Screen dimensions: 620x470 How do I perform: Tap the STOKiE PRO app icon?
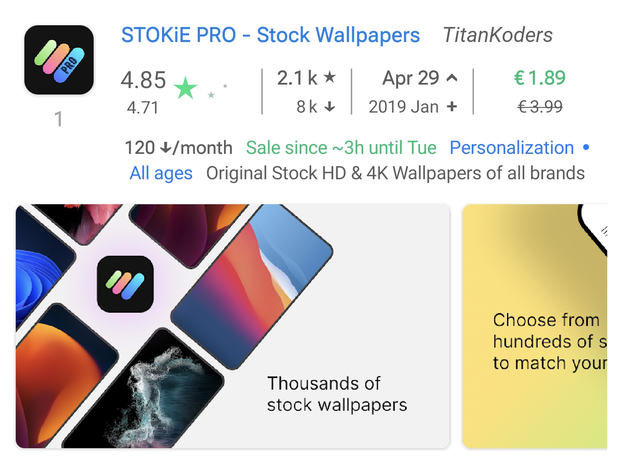(x=59, y=60)
